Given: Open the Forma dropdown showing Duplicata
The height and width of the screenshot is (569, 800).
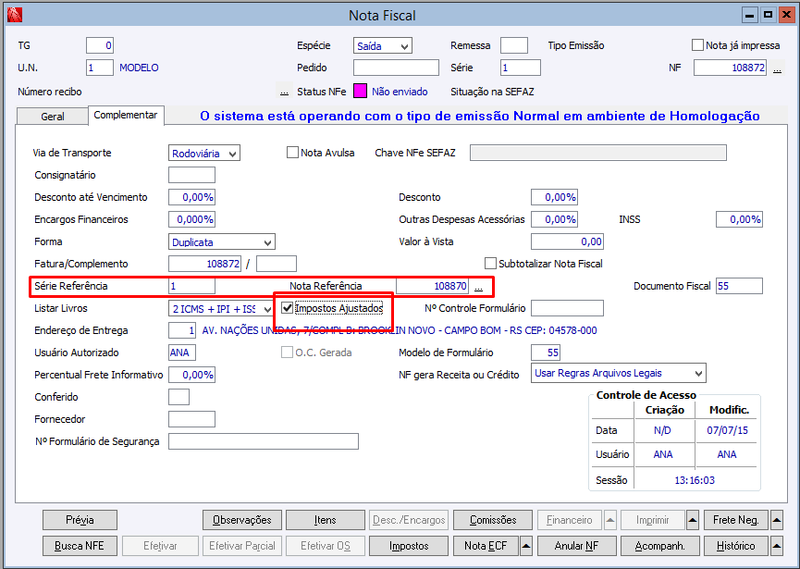Looking at the screenshot, I should [222, 242].
